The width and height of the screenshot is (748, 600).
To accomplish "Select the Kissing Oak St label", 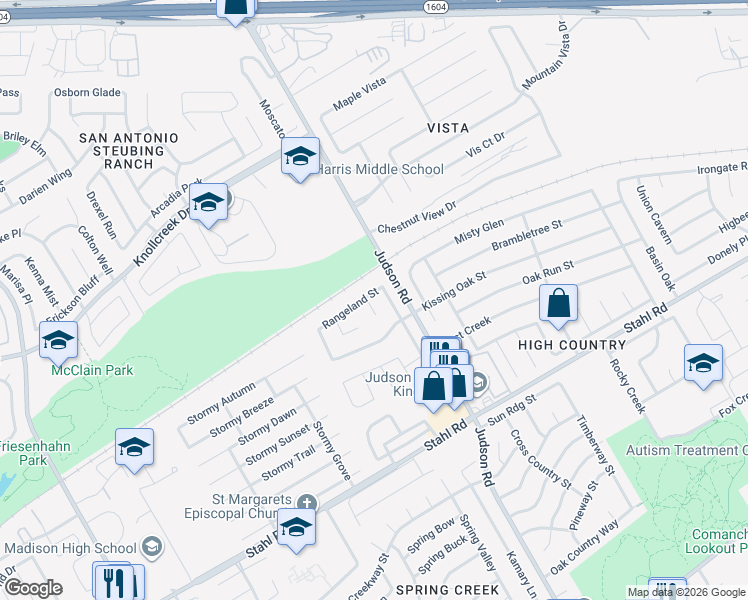I will pos(454,290).
